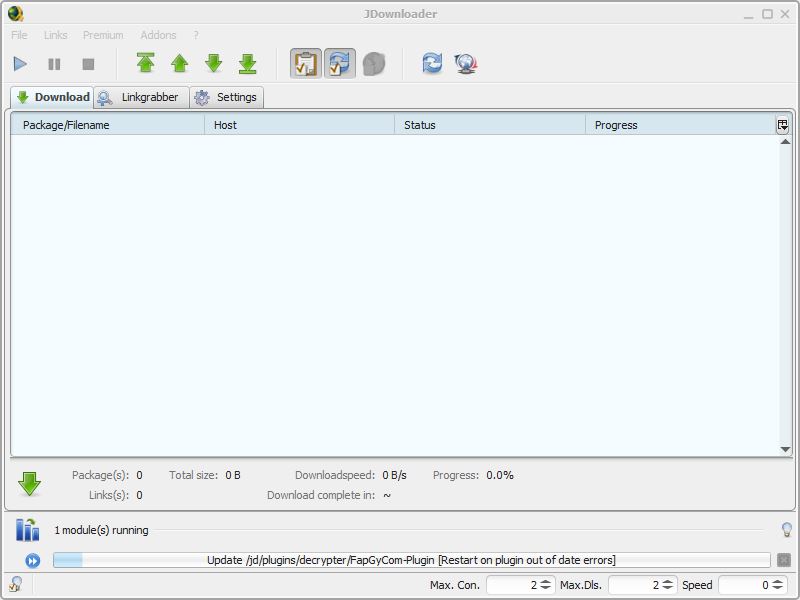Click the bottom-left log magnifier icon
The image size is (800, 600).
pyautogui.click(x=16, y=584)
